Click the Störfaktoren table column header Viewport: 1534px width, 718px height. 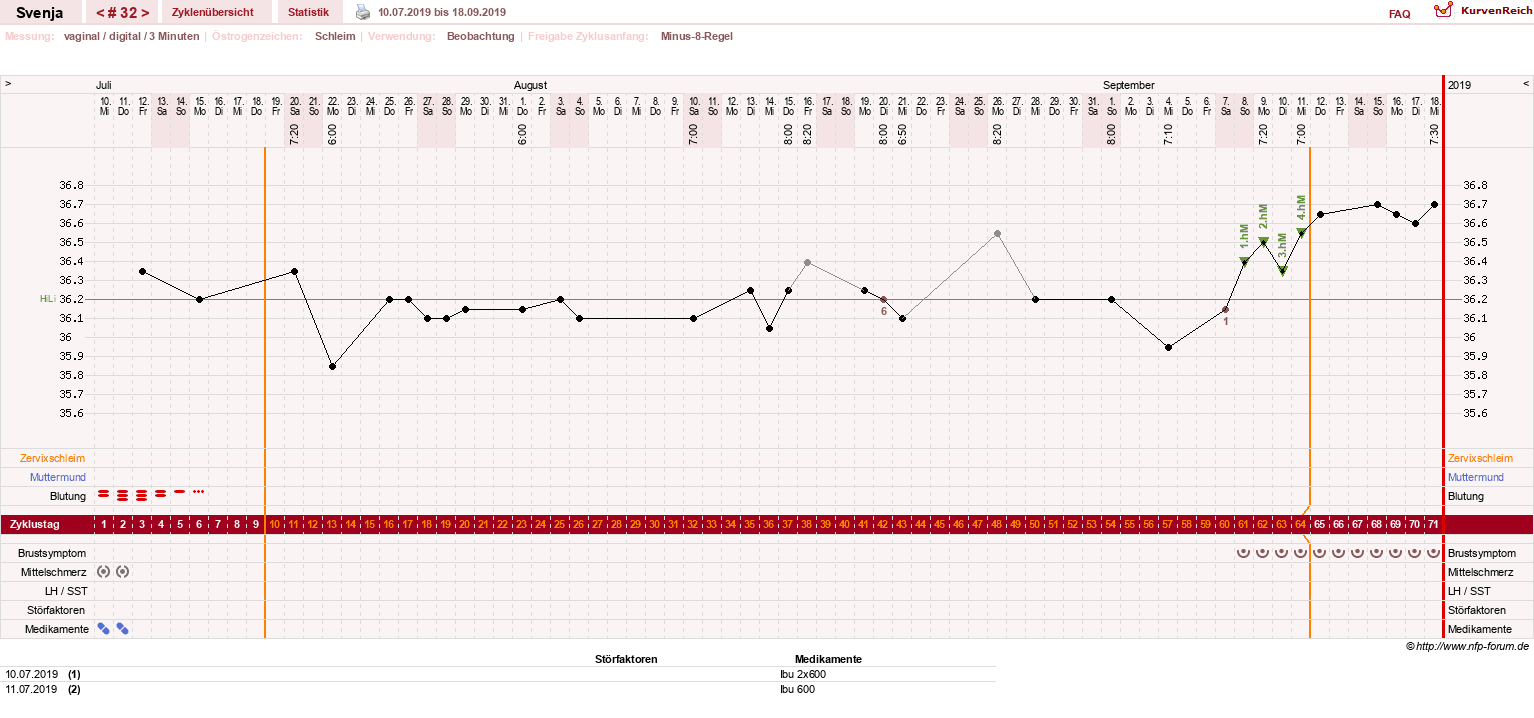click(626, 659)
